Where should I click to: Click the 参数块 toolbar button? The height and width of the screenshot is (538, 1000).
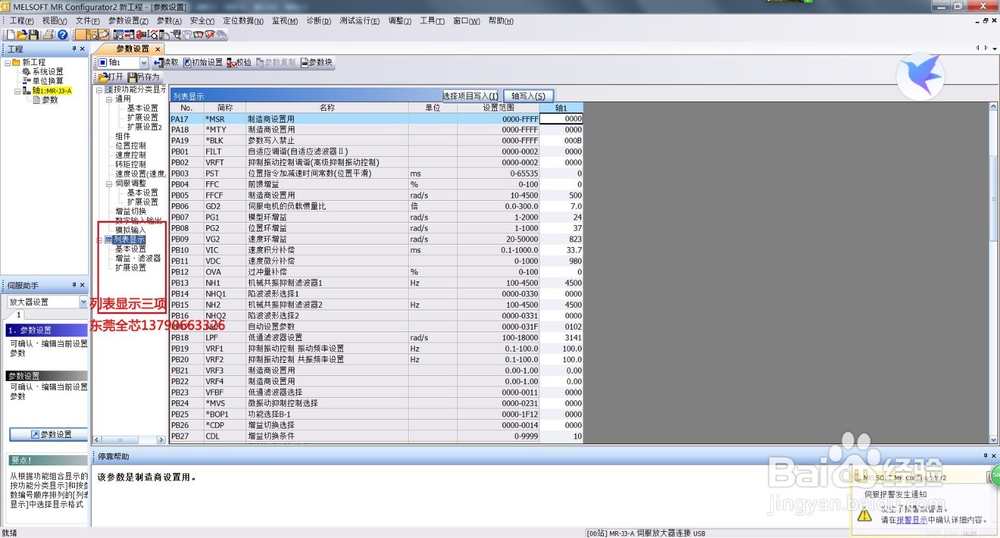point(317,62)
